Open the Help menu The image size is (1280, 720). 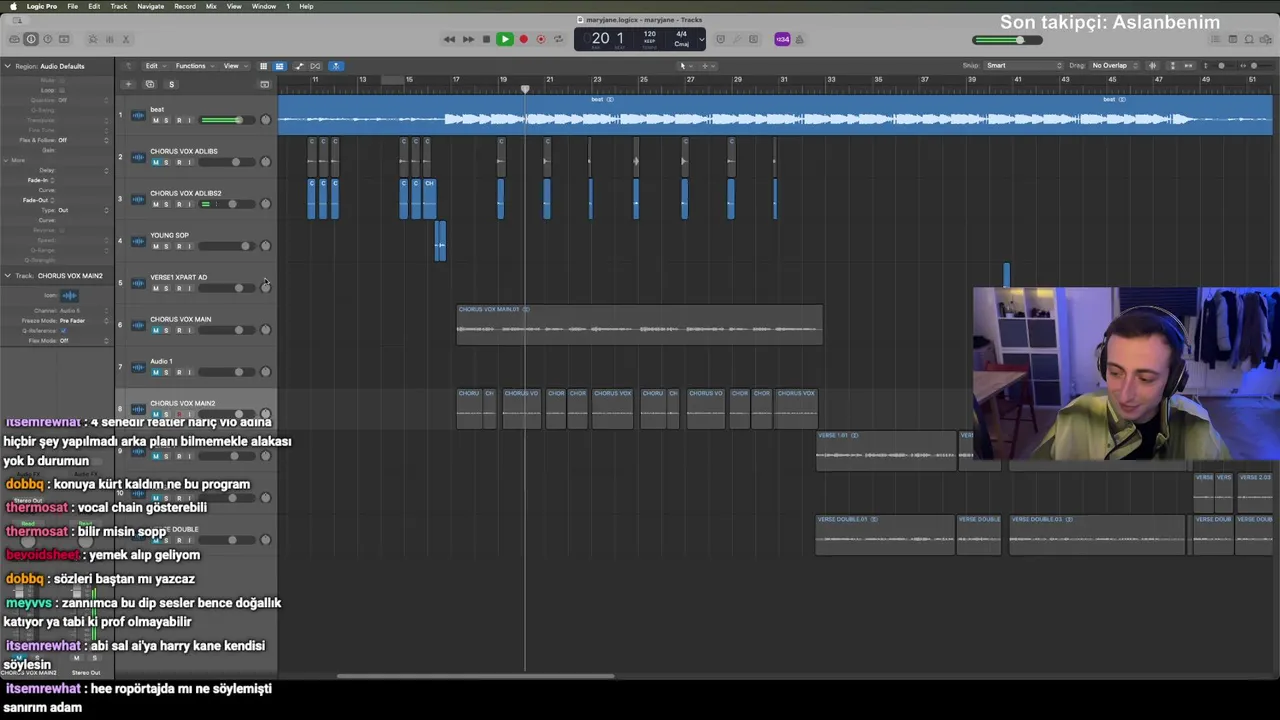coord(306,6)
